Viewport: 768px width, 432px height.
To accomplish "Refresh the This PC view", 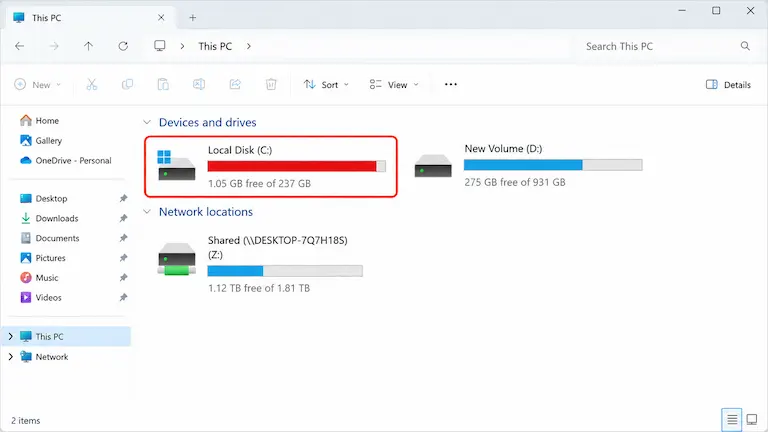I will click(x=123, y=46).
